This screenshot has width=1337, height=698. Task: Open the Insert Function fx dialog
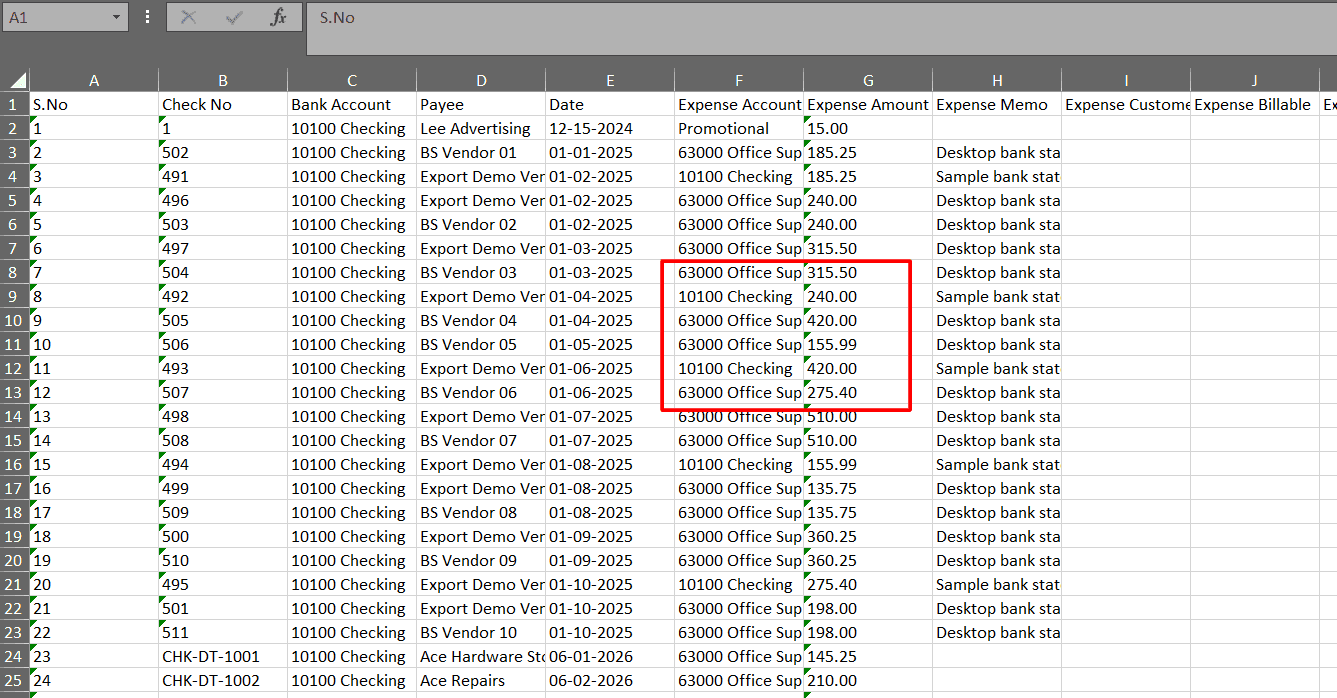click(x=279, y=18)
